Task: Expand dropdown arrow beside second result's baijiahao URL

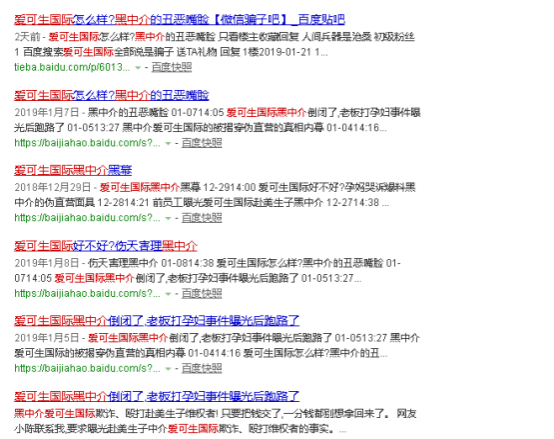Action: 168,143
